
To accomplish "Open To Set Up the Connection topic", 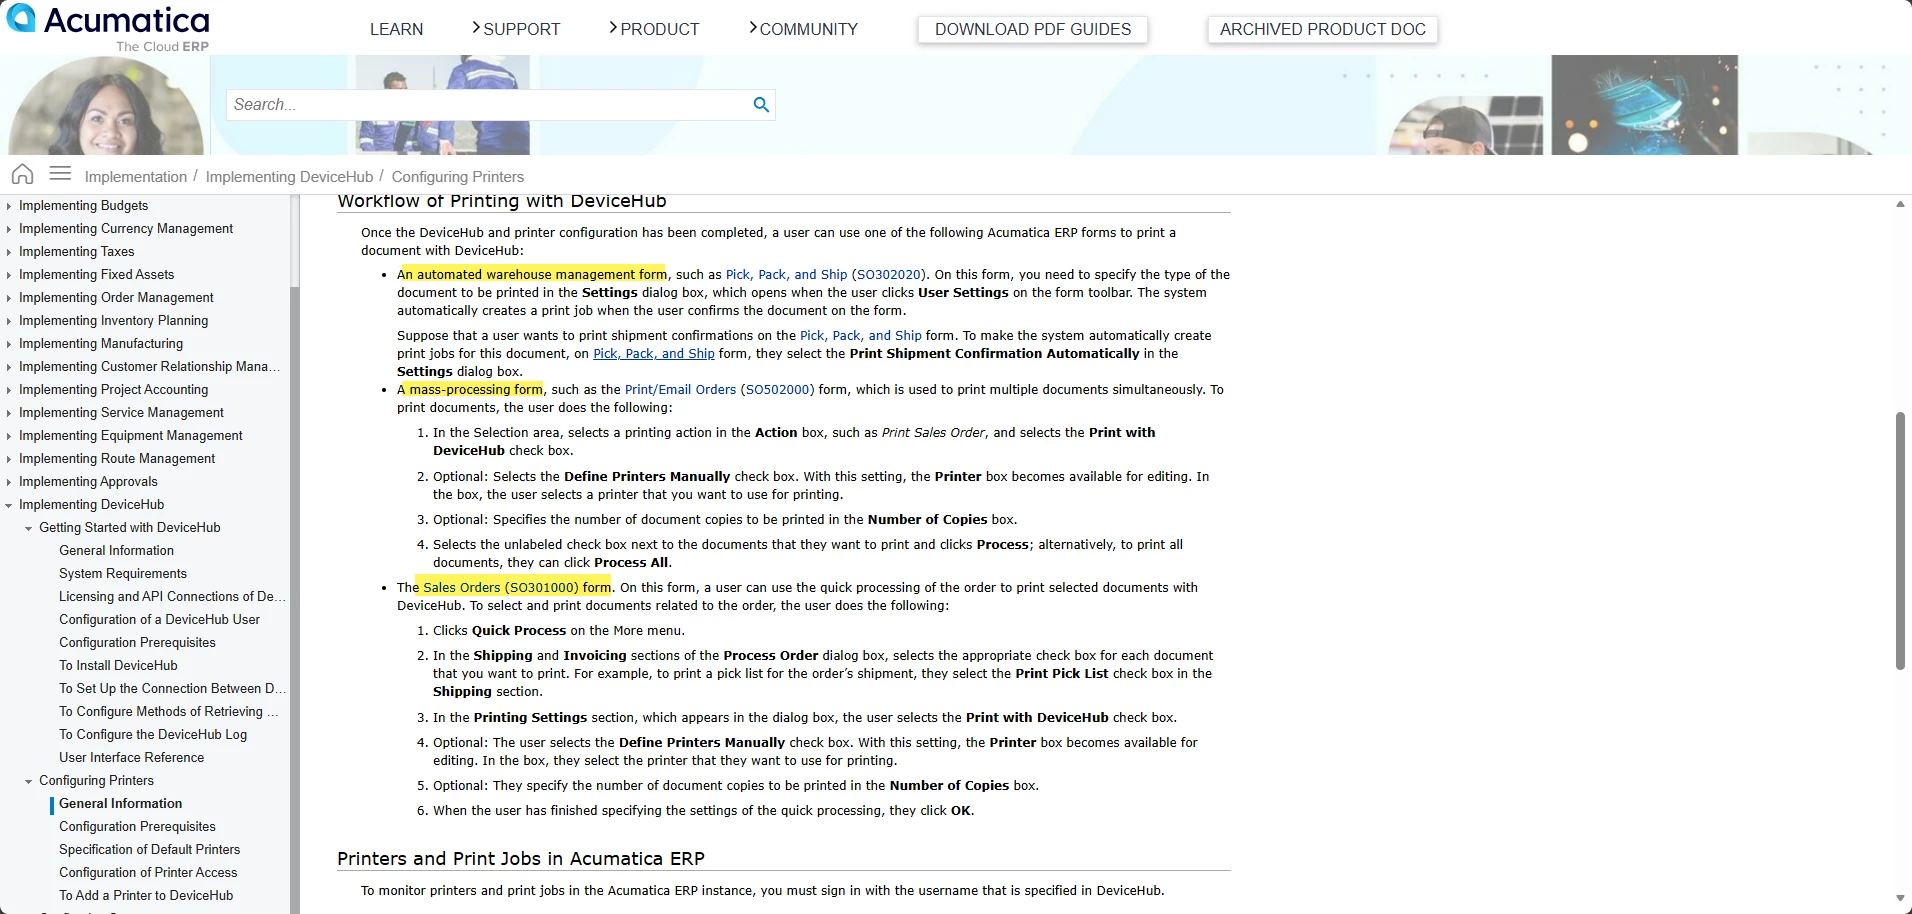I will click(x=172, y=689).
